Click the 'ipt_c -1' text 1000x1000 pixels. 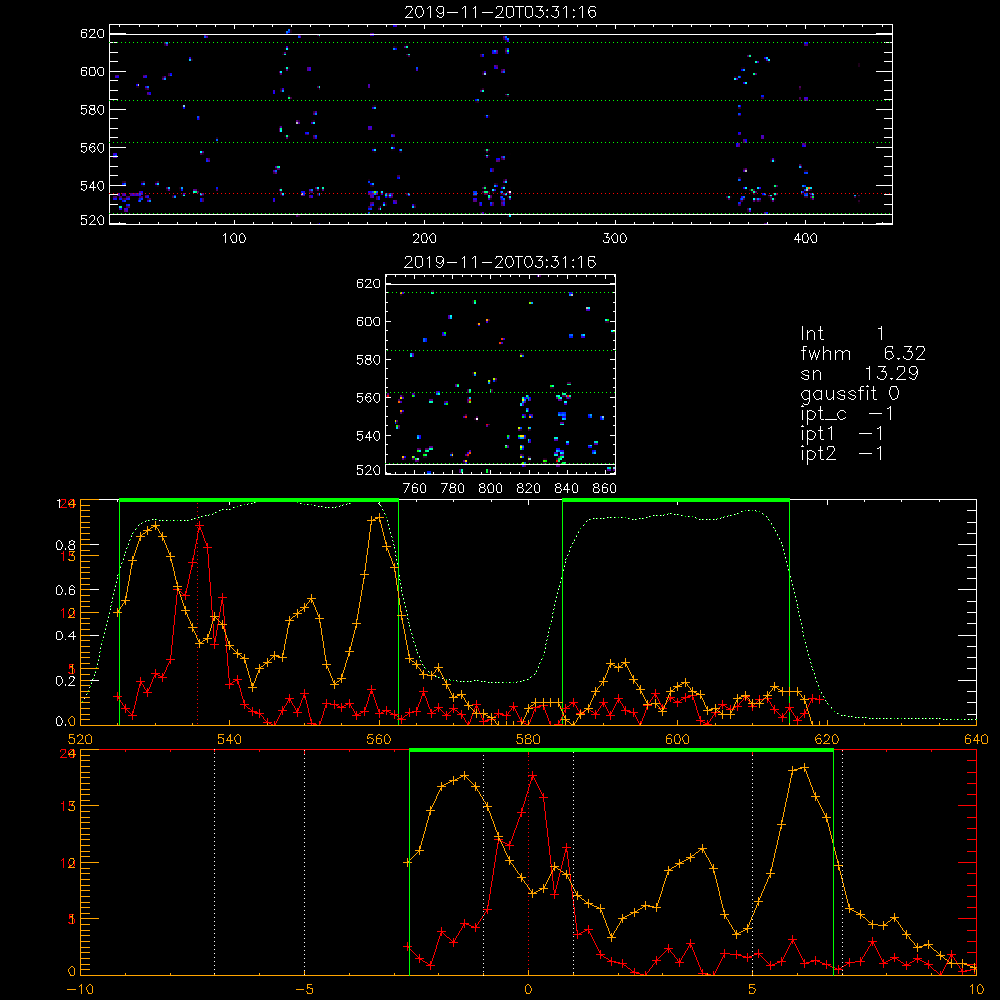(847, 414)
